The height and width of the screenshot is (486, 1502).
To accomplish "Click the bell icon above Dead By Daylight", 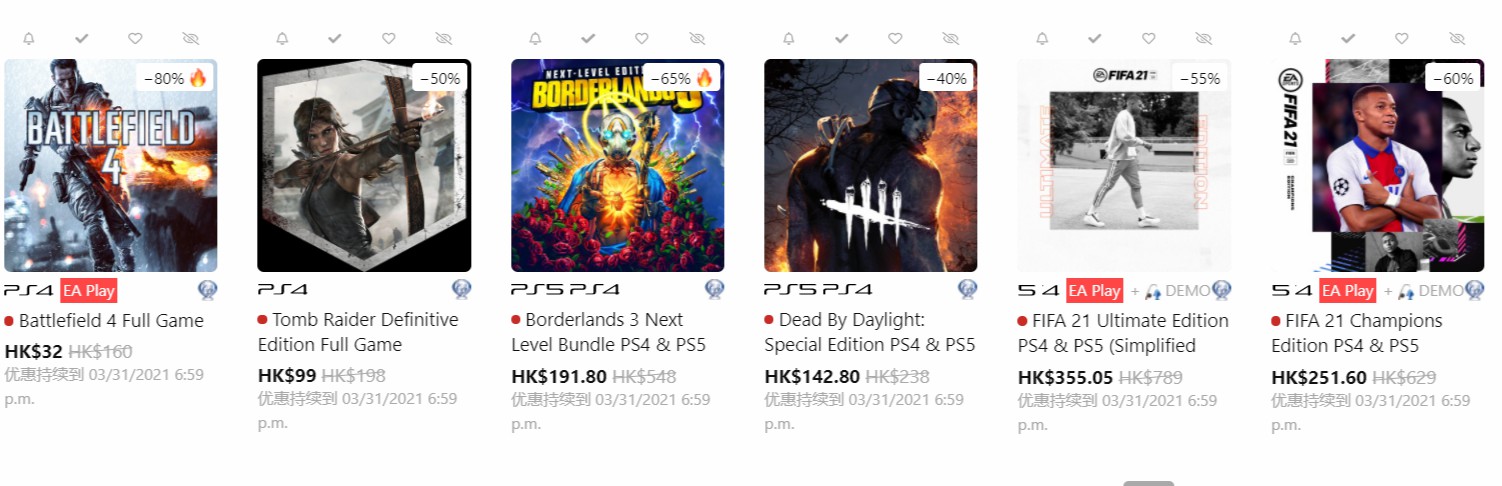I will click(789, 39).
